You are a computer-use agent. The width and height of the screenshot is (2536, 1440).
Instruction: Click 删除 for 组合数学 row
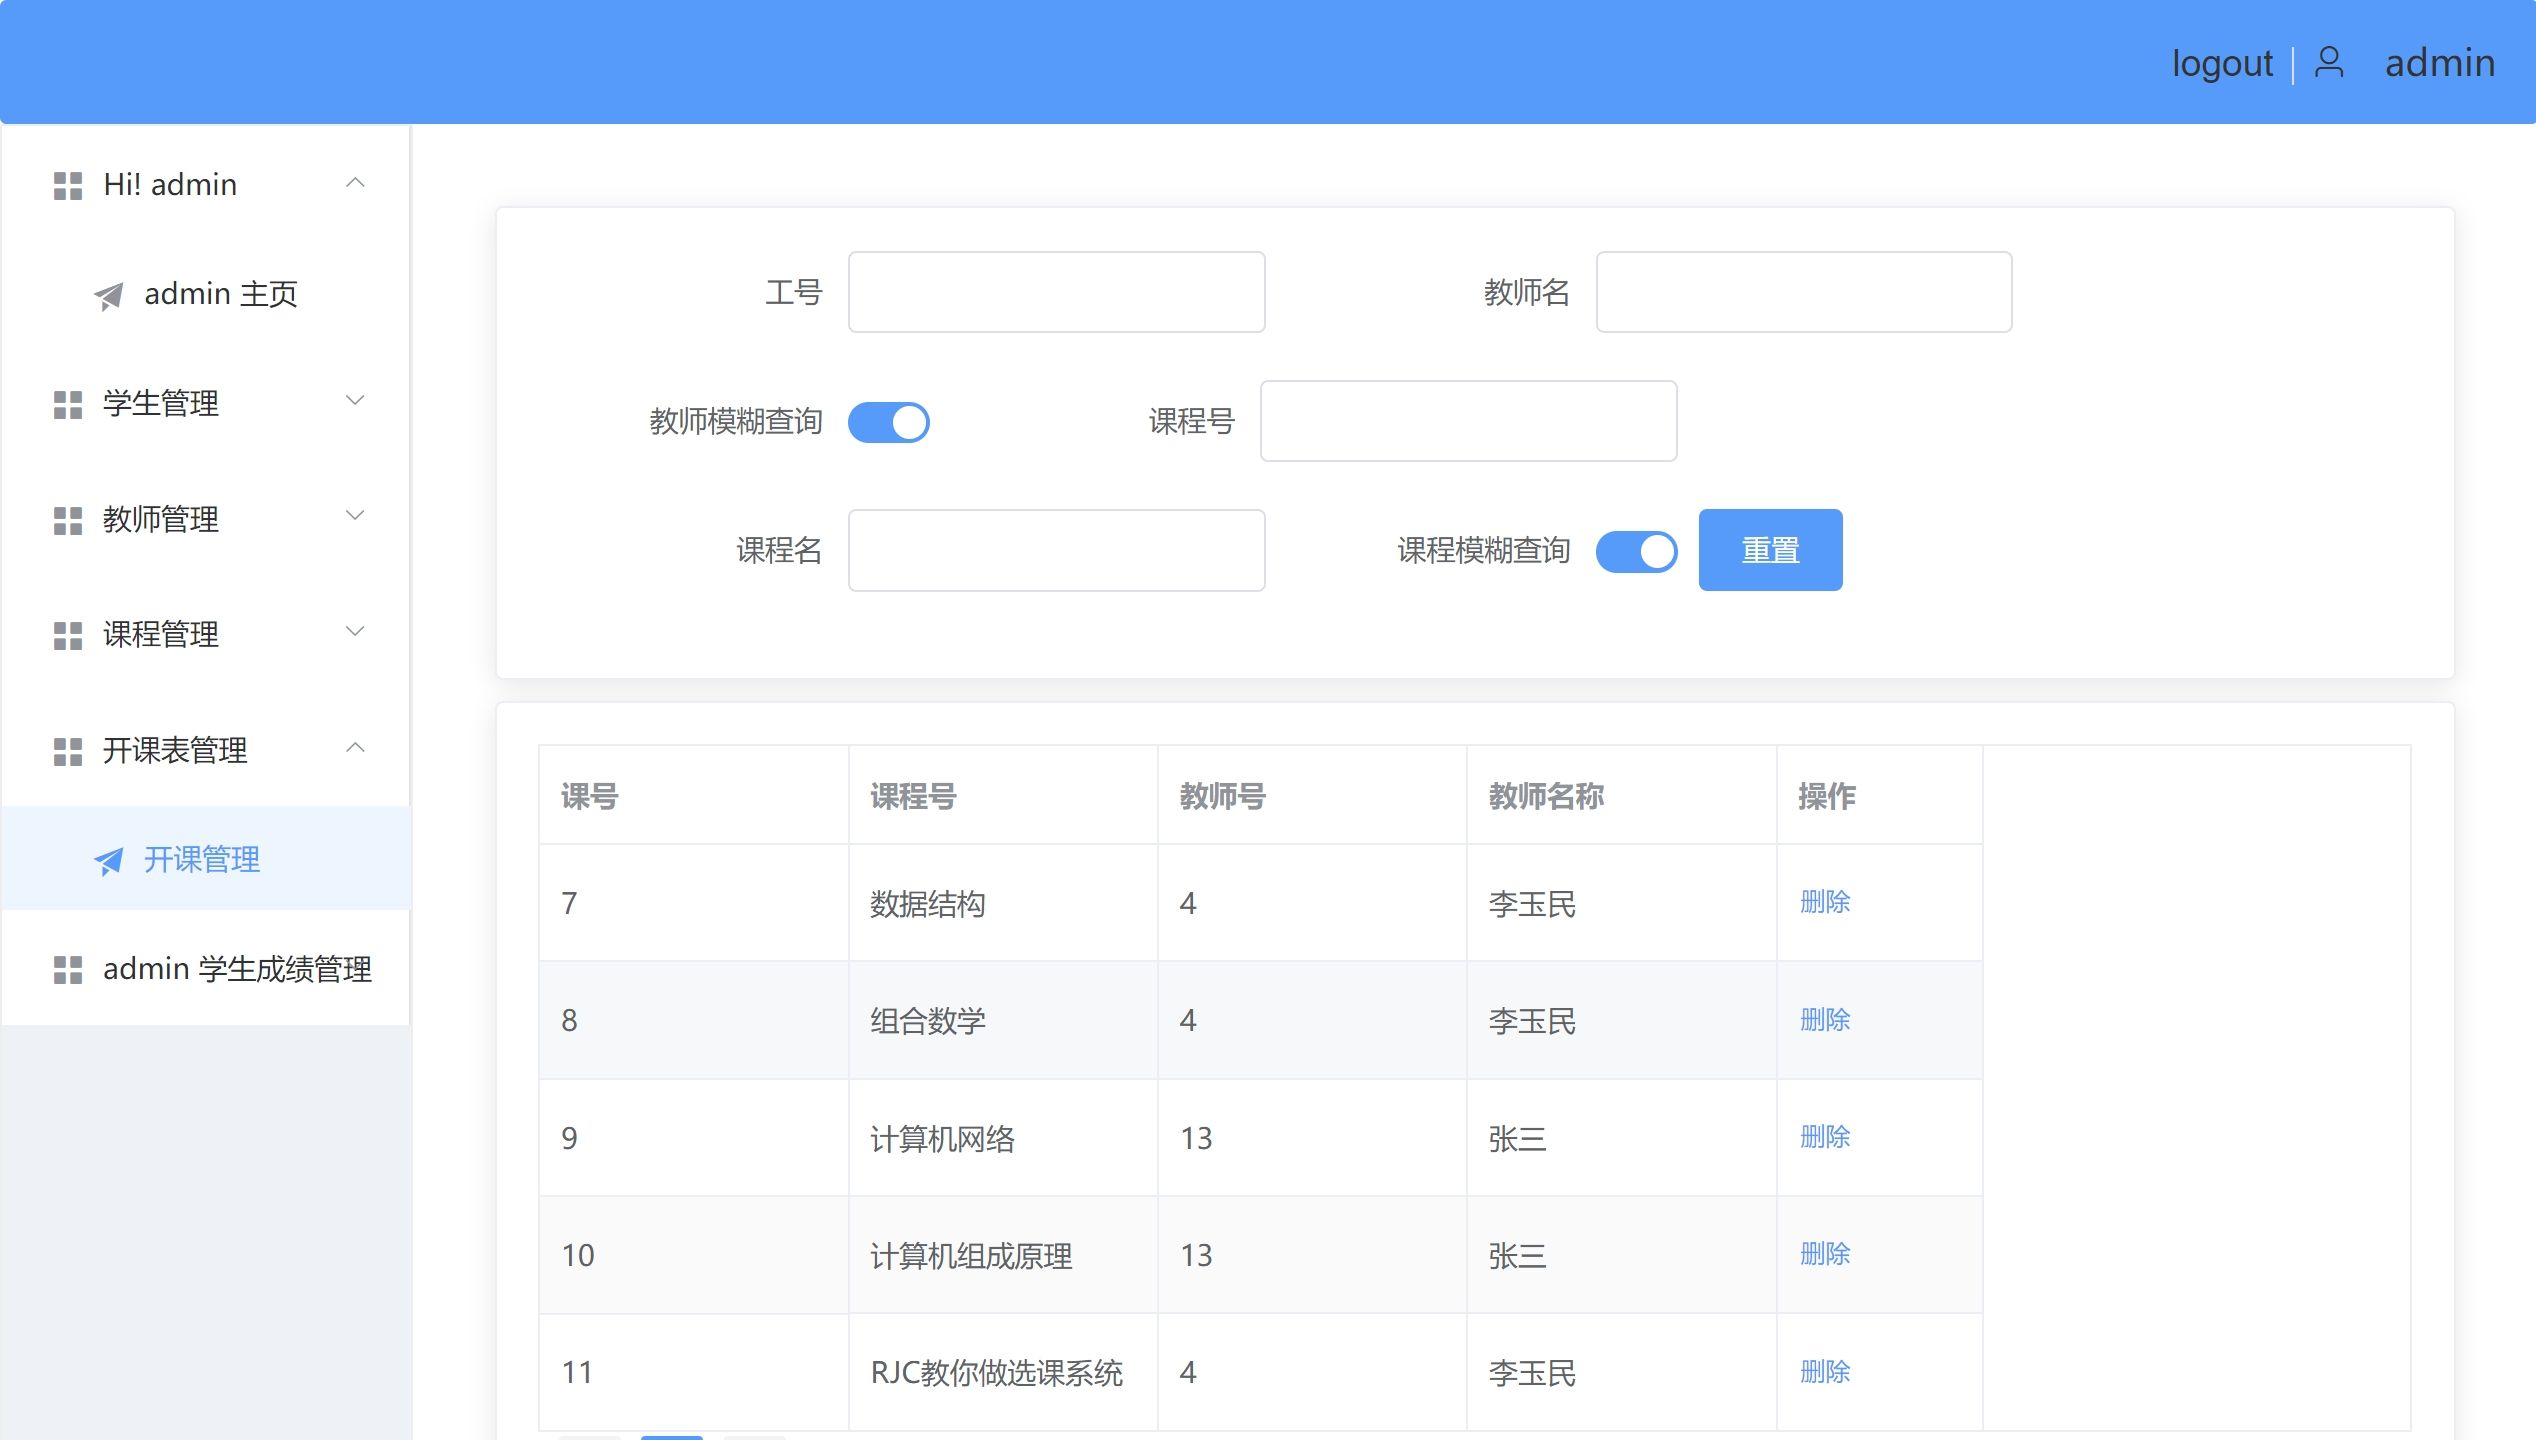(1825, 1020)
